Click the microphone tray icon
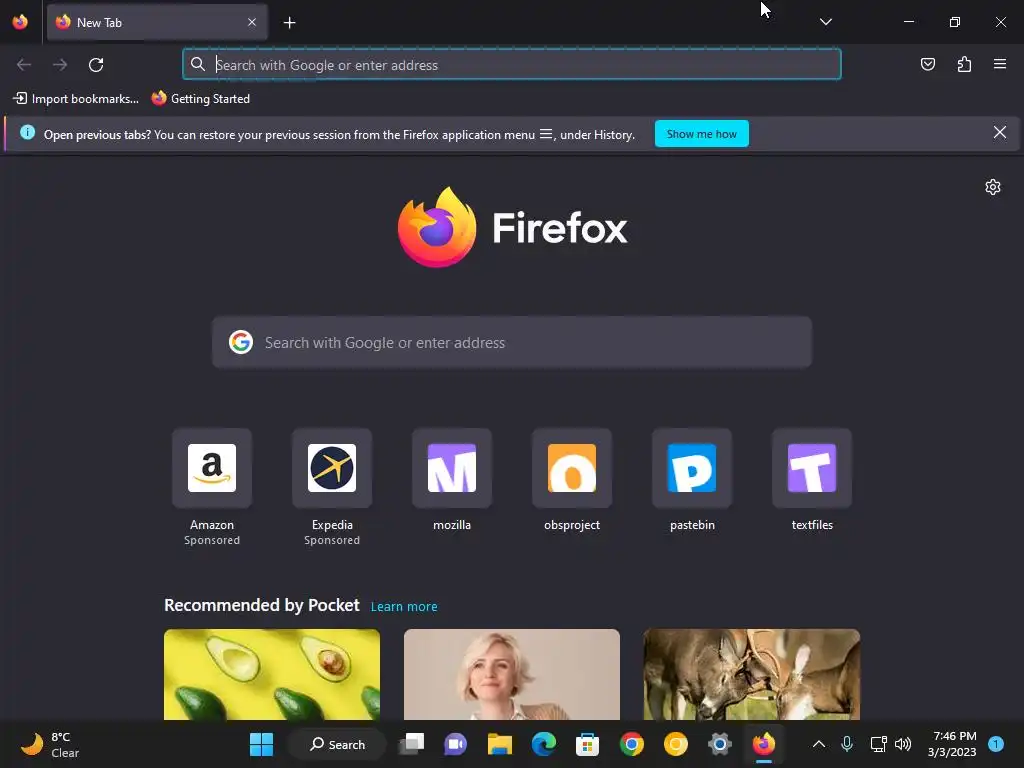The height and width of the screenshot is (768, 1024). pyautogui.click(x=847, y=744)
